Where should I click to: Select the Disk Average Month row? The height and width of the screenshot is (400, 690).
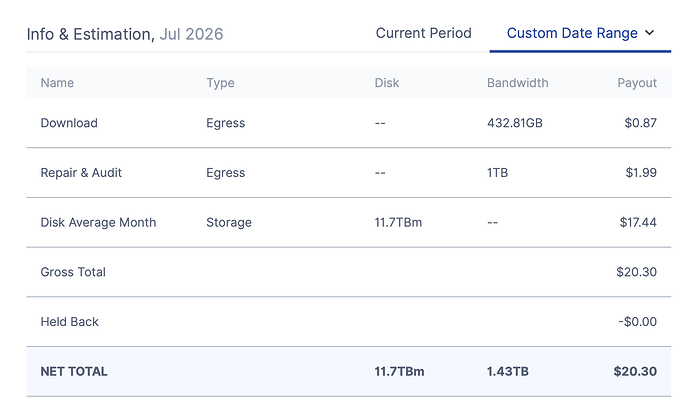(x=349, y=222)
